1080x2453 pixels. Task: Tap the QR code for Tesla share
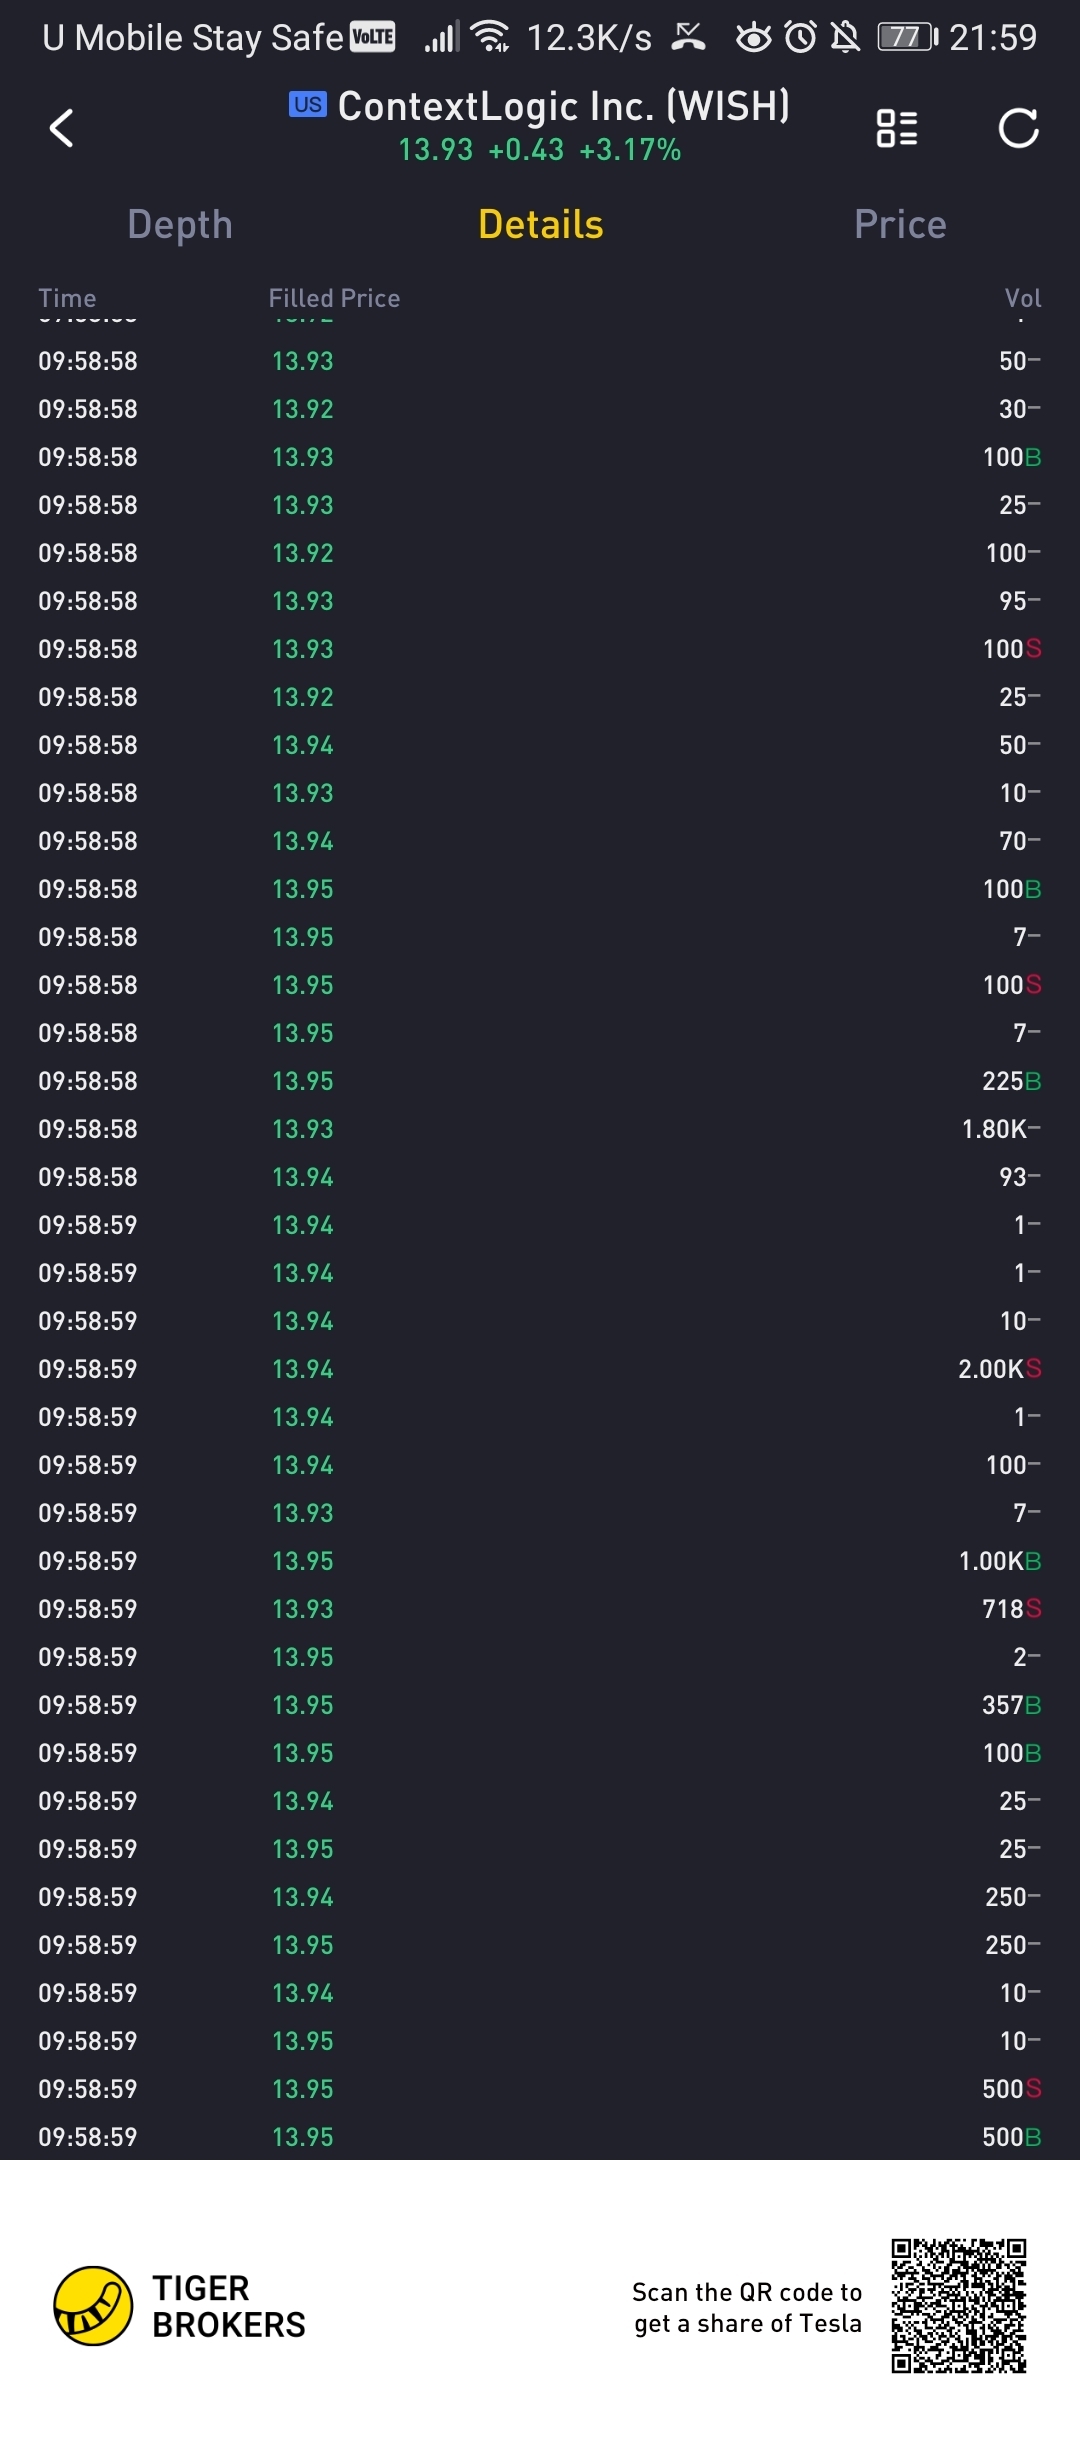(x=959, y=2305)
